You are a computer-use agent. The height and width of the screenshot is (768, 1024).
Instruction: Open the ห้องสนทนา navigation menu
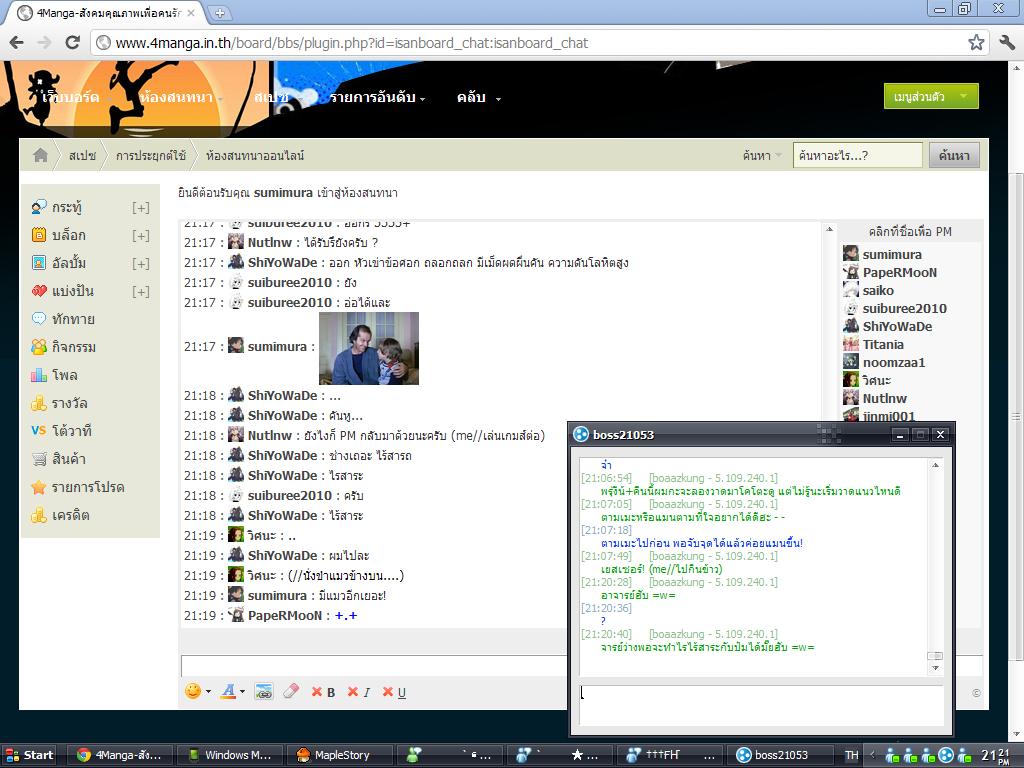coord(181,97)
